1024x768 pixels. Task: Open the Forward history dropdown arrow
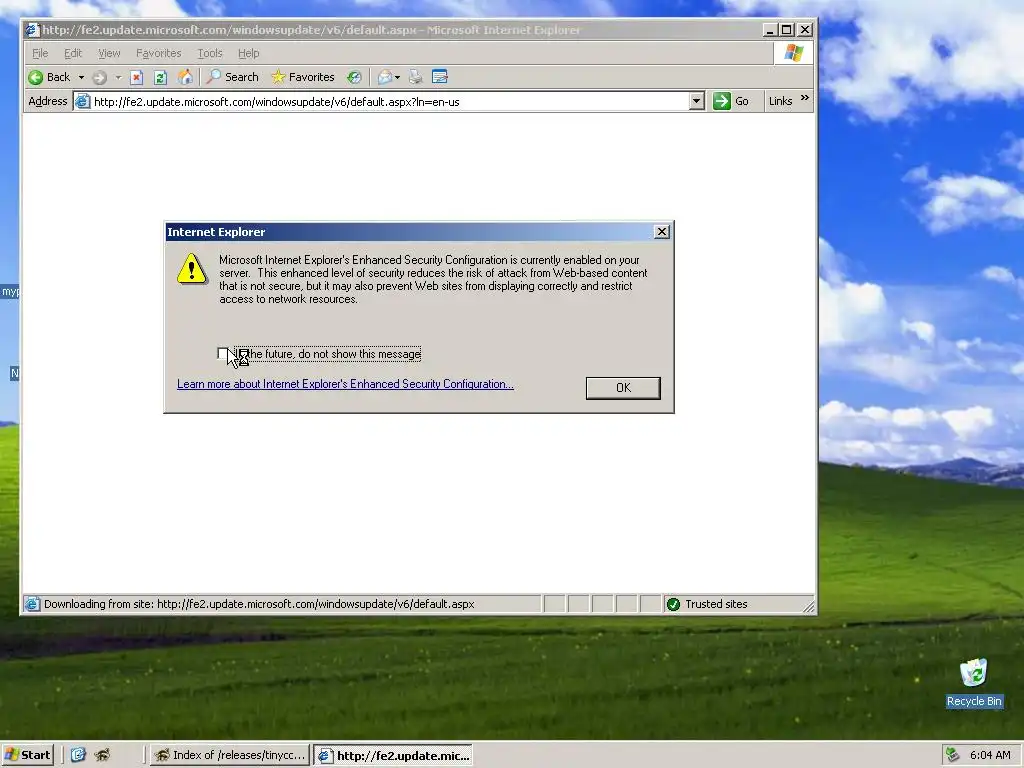pyautogui.click(x=118, y=78)
